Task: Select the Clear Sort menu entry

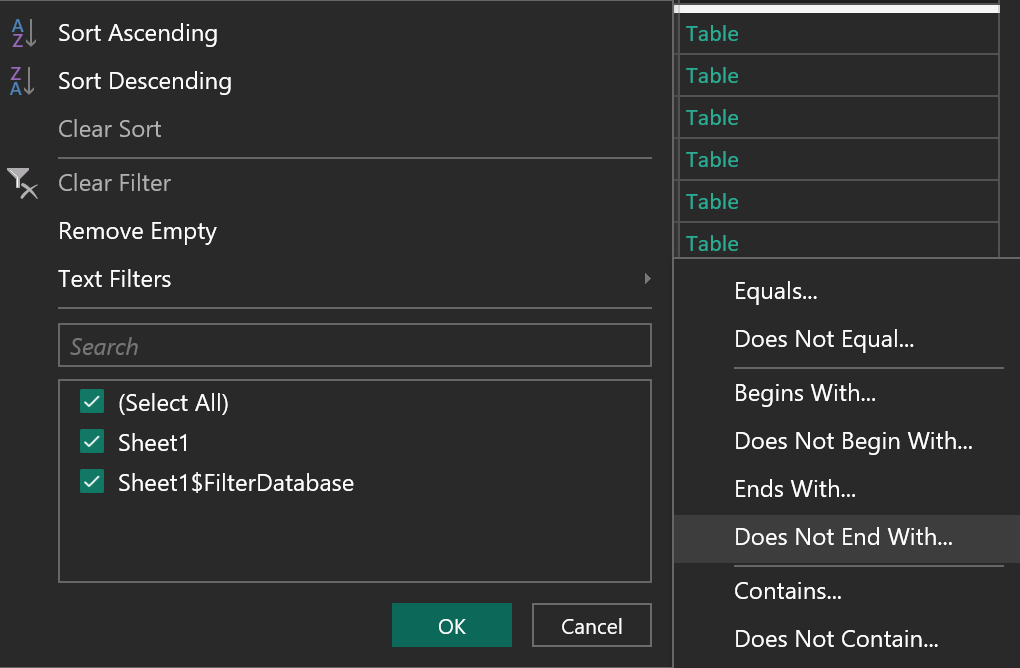Action: pos(110,129)
